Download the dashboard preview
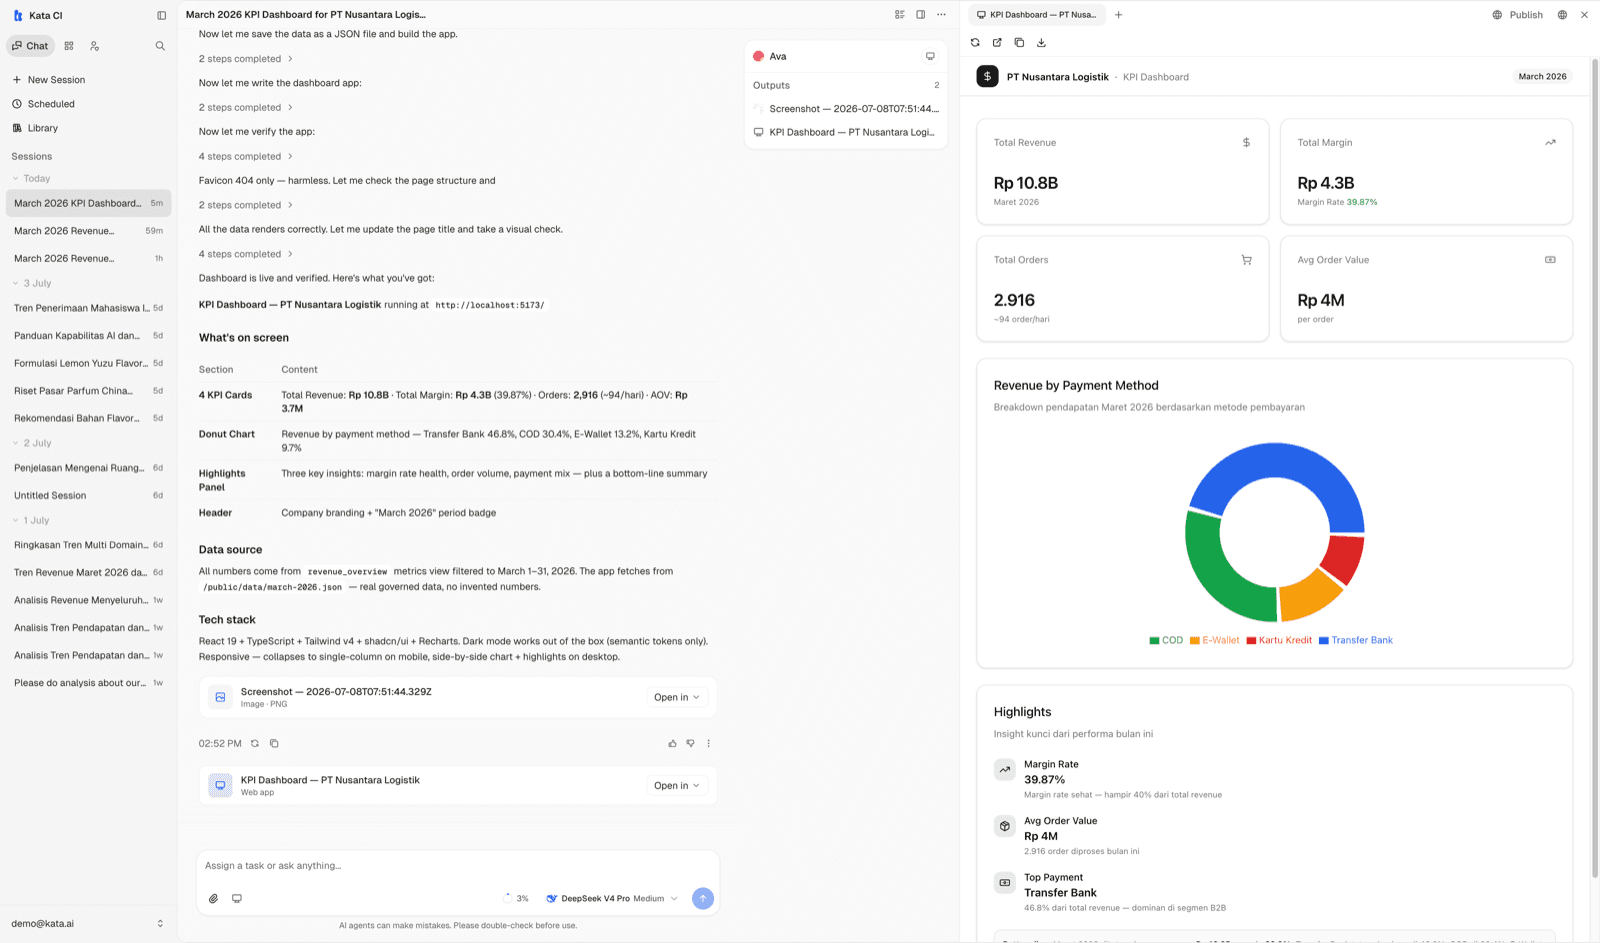This screenshot has width=1600, height=943. [x=1041, y=42]
